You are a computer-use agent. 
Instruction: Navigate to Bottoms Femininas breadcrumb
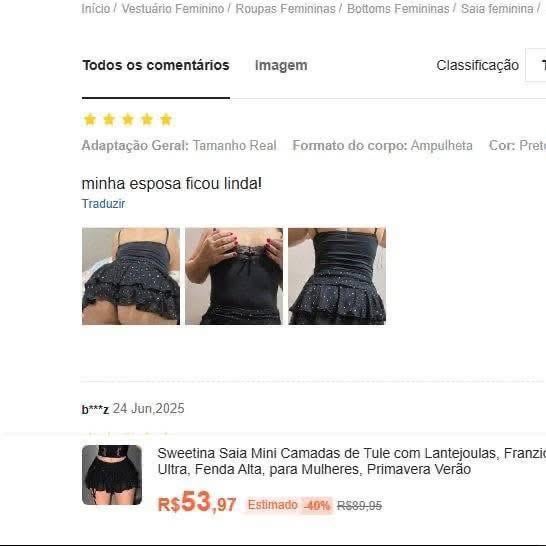pos(398,9)
